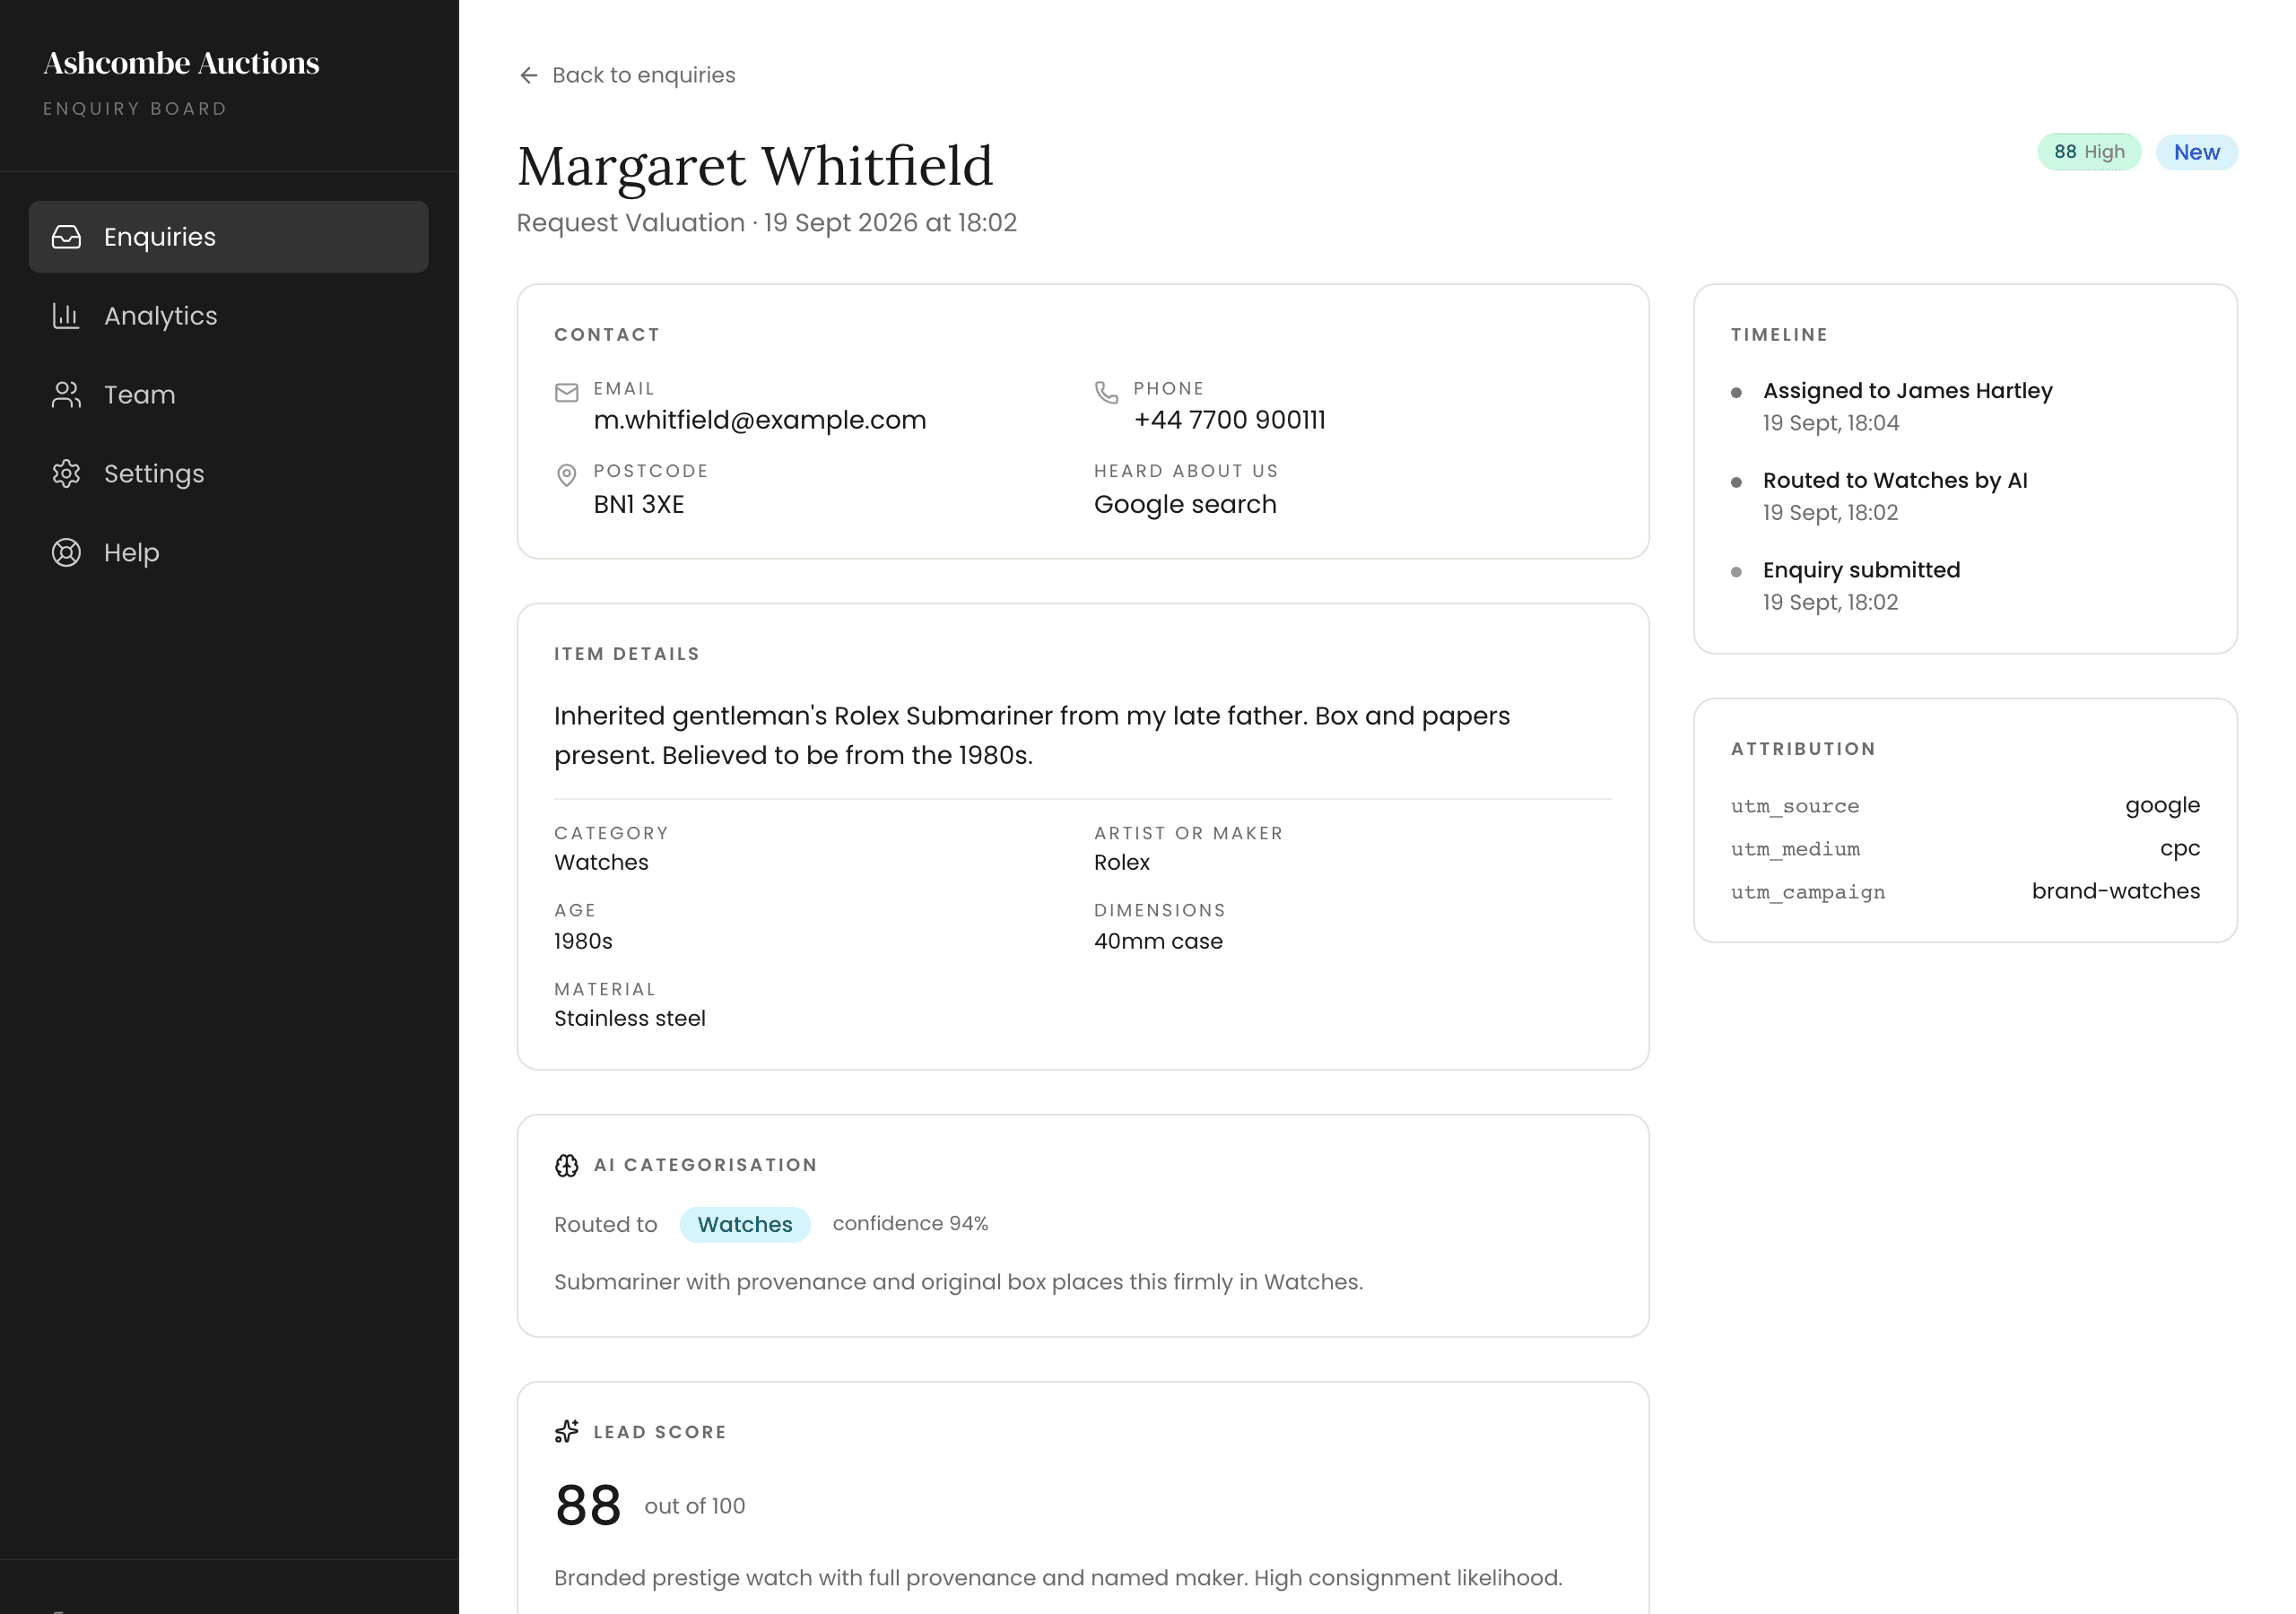2296x1614 pixels.
Task: Click the AI Categorisation brain icon
Action: click(x=566, y=1165)
